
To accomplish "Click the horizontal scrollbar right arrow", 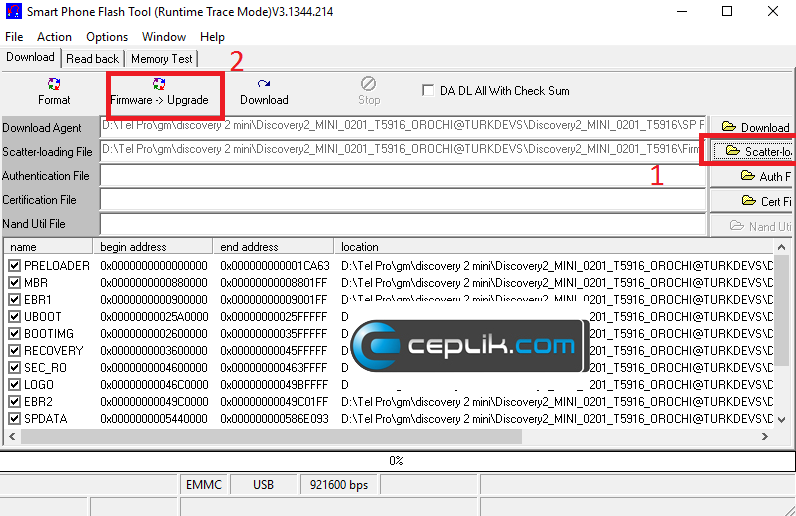I will click(765, 436).
